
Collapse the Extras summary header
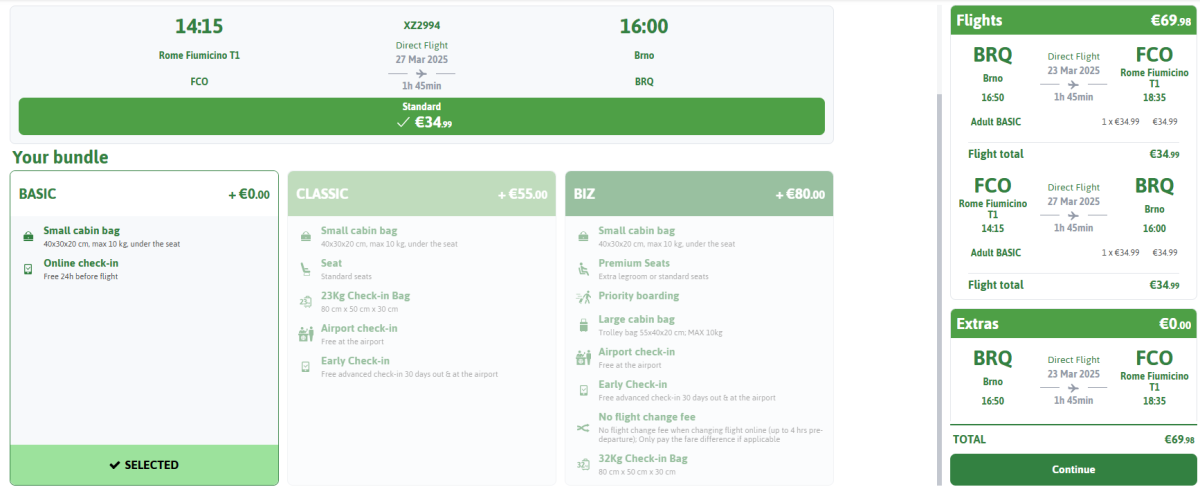(x=1072, y=324)
